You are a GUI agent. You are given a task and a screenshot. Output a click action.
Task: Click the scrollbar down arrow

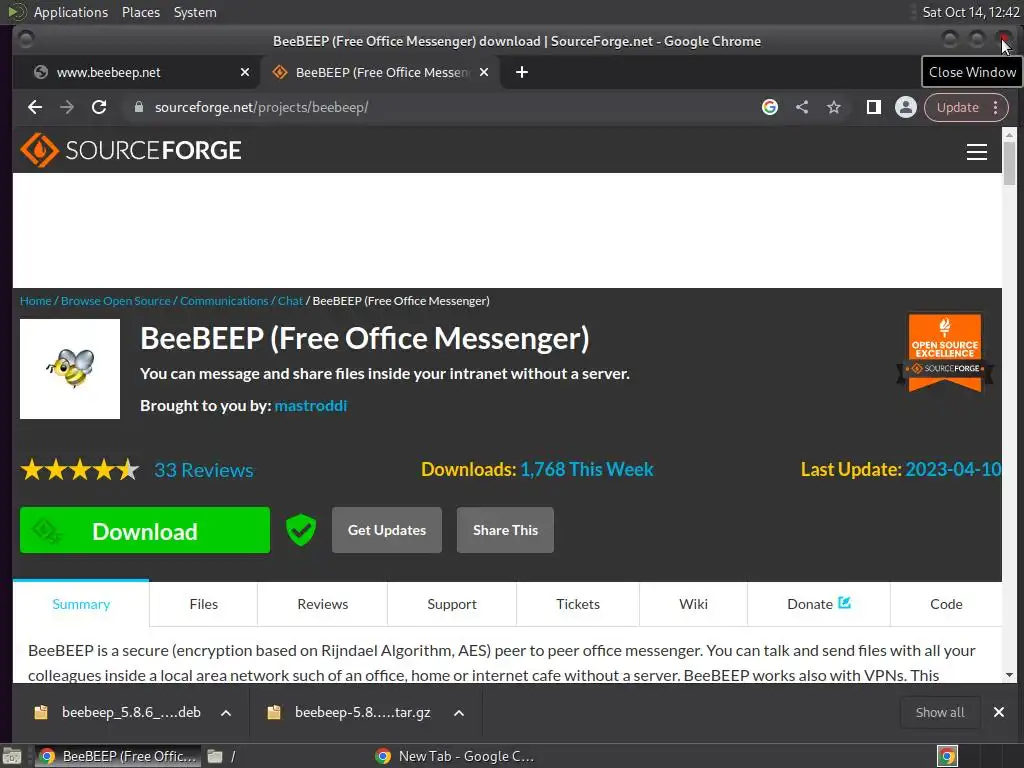pos(1010,675)
